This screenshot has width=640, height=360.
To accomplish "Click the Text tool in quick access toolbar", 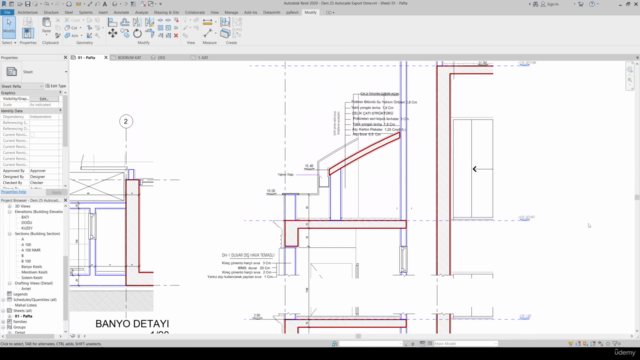I will 105,4.
